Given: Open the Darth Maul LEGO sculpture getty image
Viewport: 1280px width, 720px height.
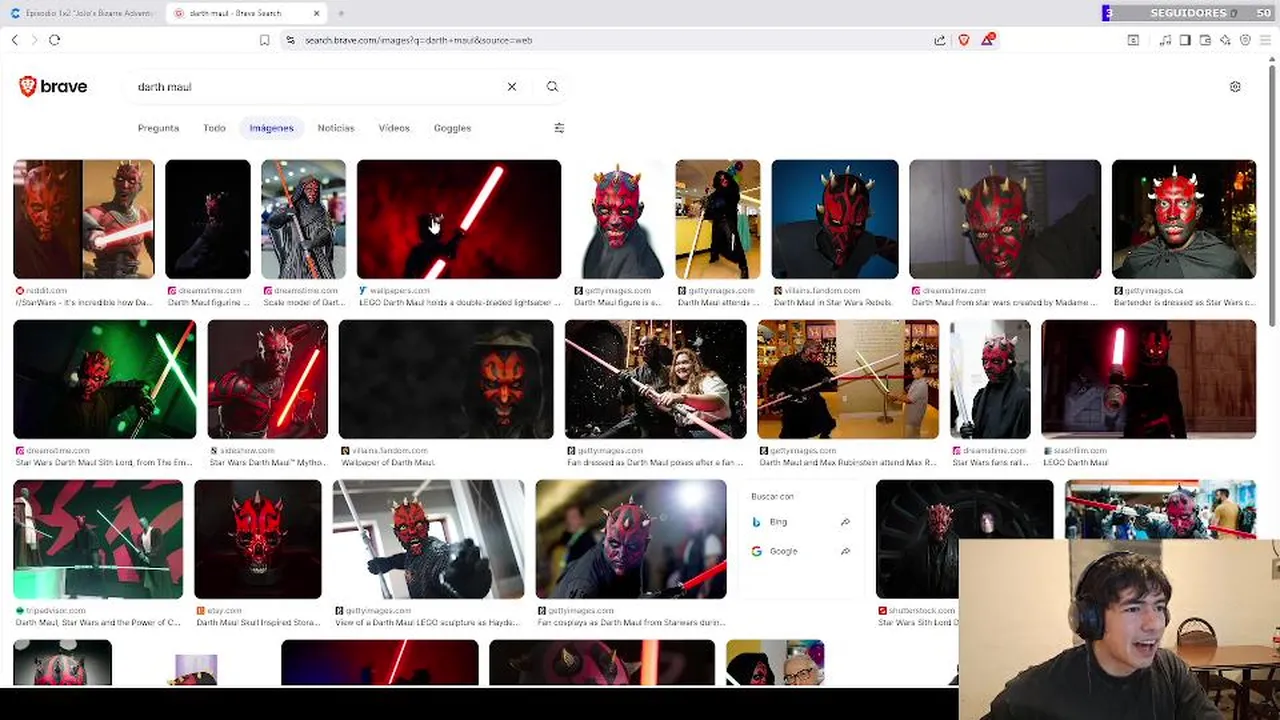Looking at the screenshot, I should tap(428, 539).
